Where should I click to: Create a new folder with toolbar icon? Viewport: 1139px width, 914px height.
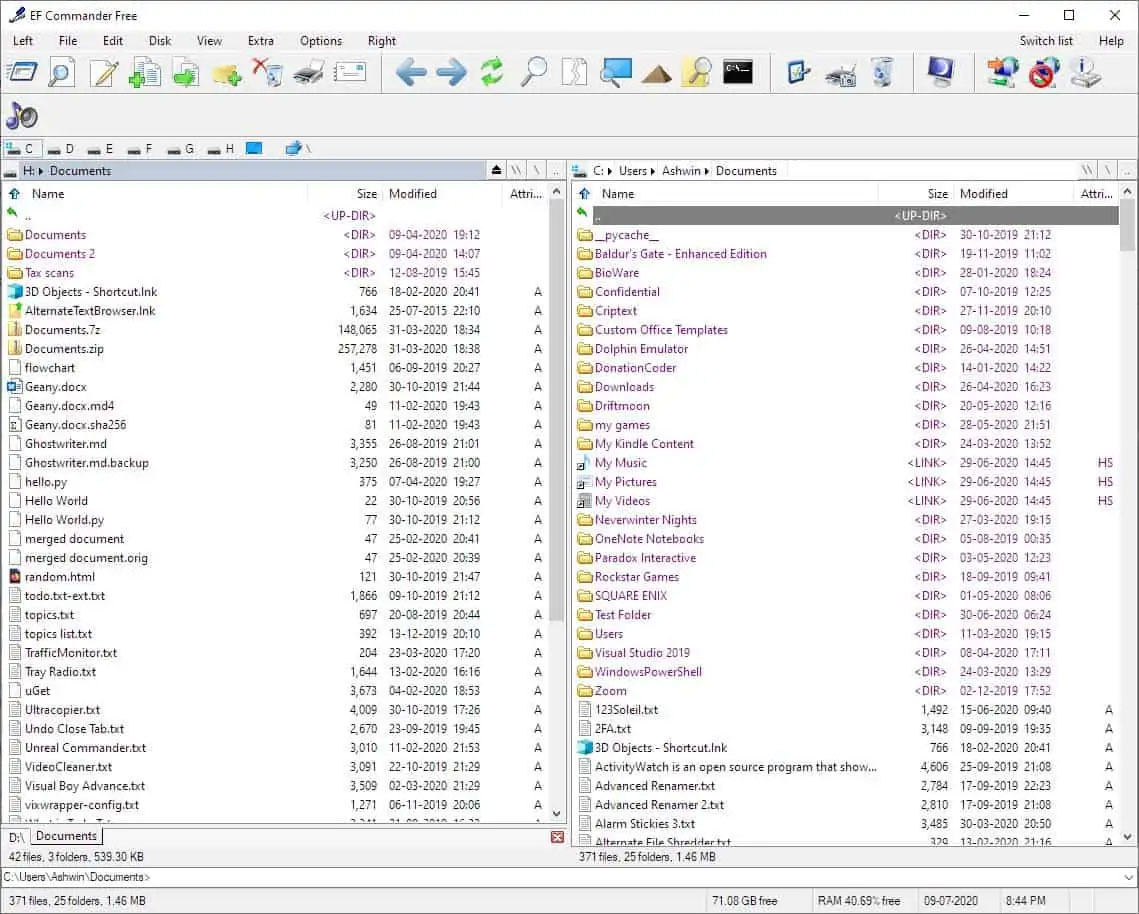(227, 73)
